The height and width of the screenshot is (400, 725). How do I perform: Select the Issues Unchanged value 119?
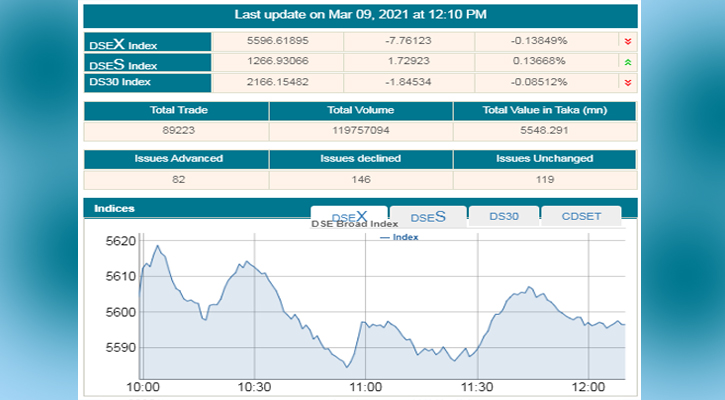pyautogui.click(x=544, y=179)
